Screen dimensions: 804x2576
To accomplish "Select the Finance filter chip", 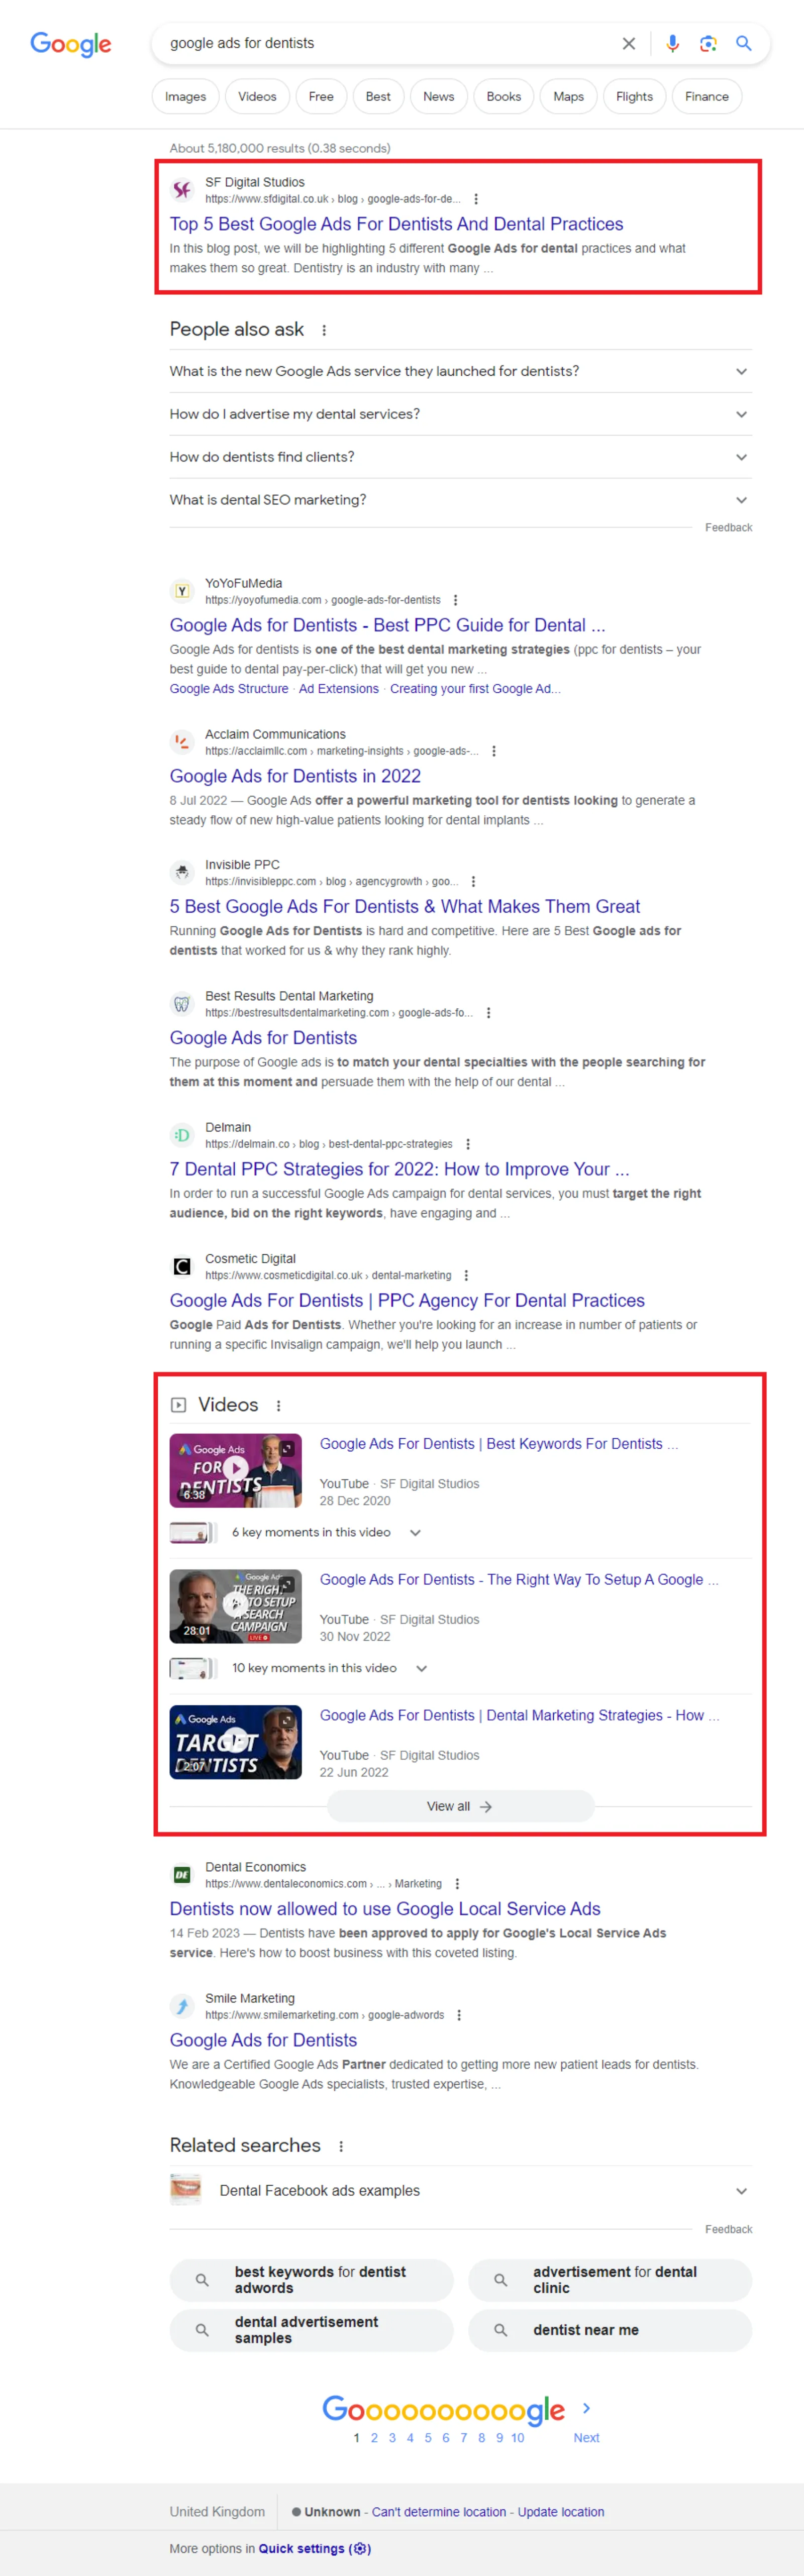I will 707,97.
